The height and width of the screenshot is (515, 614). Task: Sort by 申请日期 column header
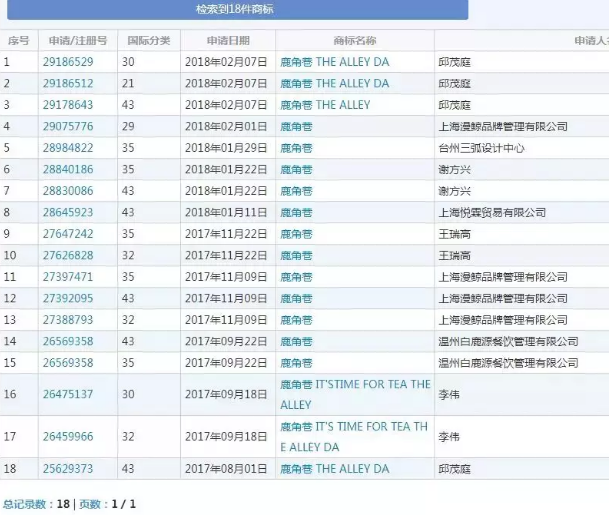point(227,41)
